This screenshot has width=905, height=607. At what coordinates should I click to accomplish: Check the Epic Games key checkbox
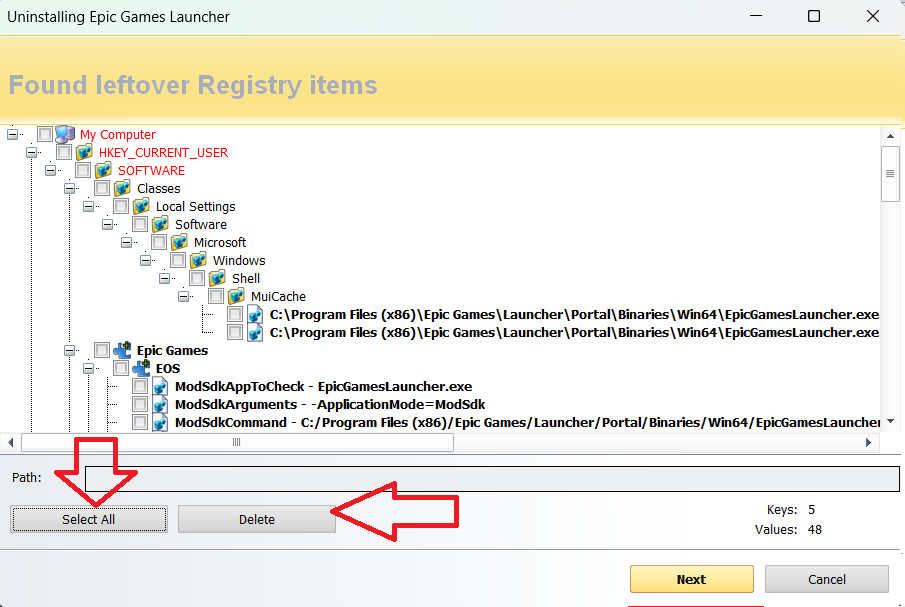click(x=102, y=350)
